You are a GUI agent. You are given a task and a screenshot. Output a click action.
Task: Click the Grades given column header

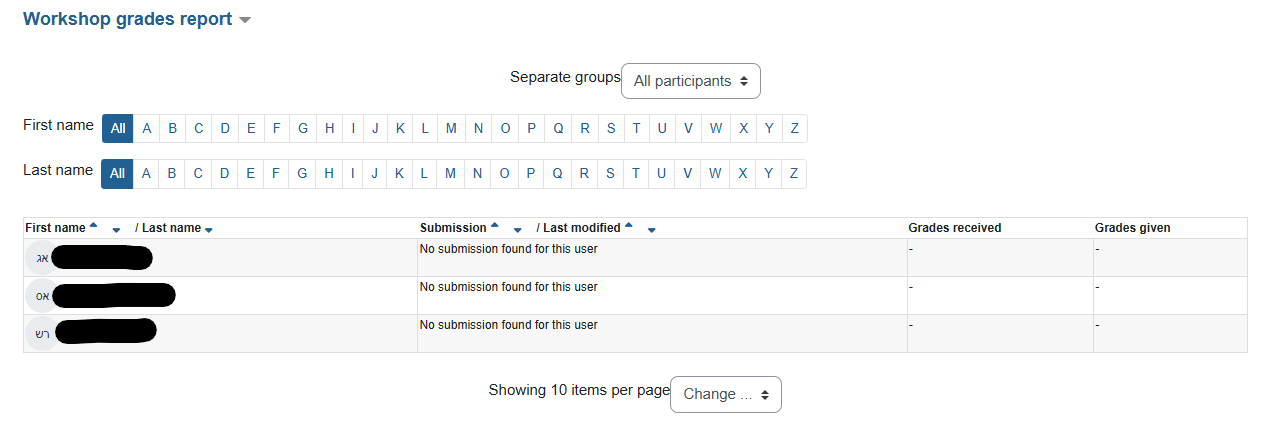[x=1133, y=228]
